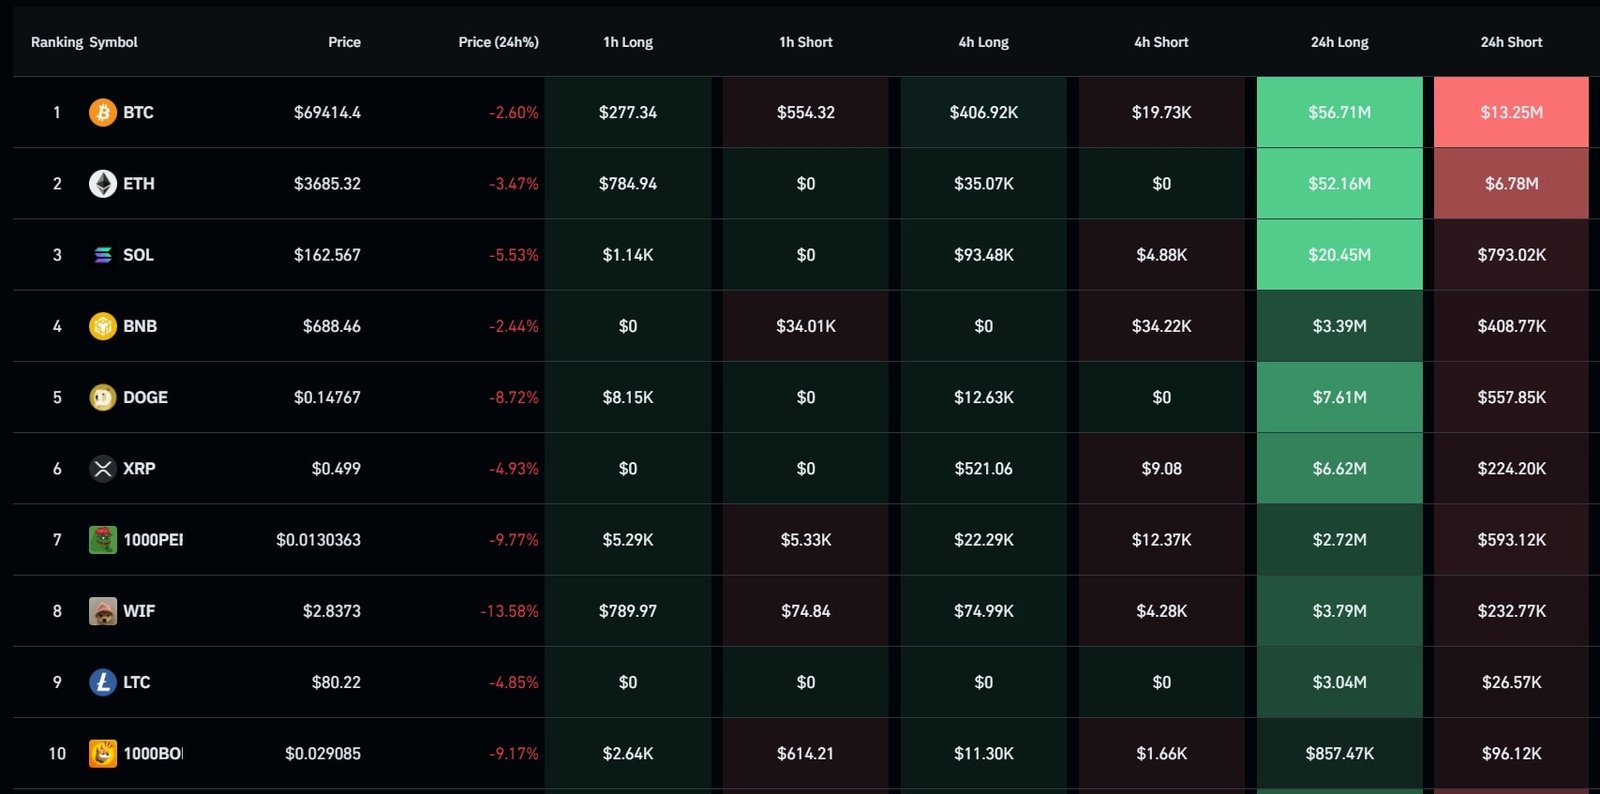Click the $20.45M 24h Long cell
This screenshot has height=794, width=1600.
tap(1340, 255)
